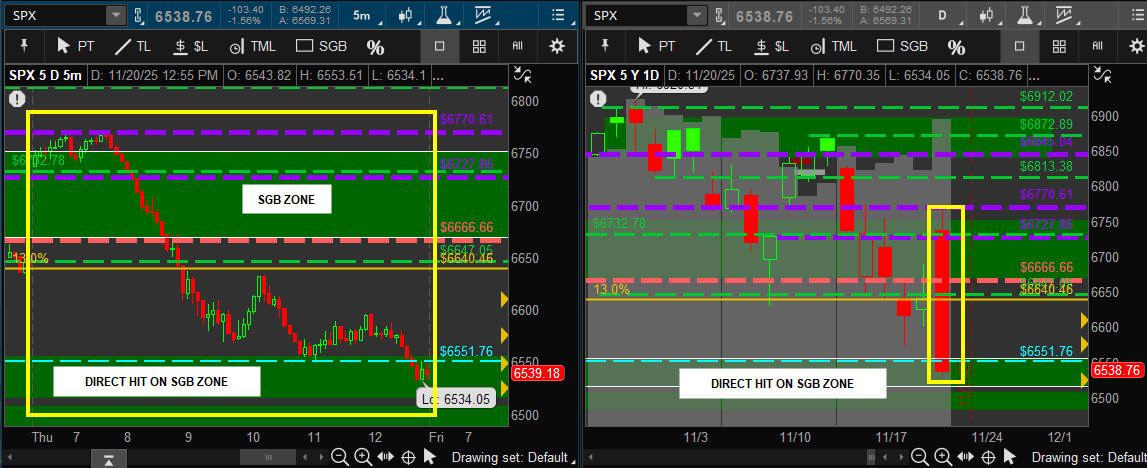Click the horizontal scrollbar thumb under left chart

pyautogui.click(x=109, y=459)
